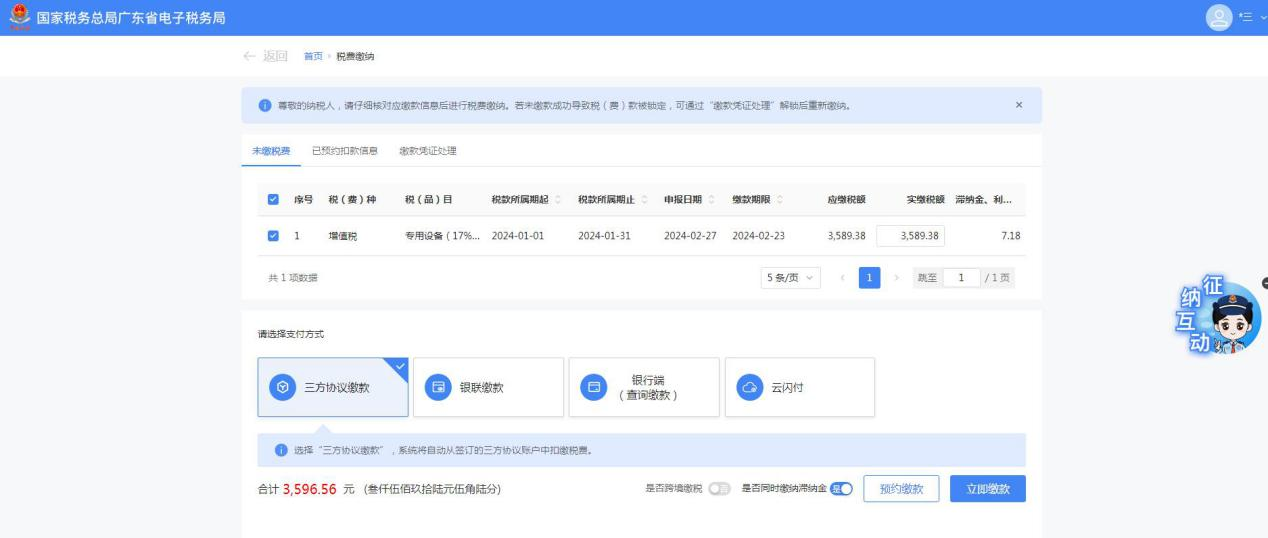1268x538 pixels.
Task: Click the tax bureau emblem logo
Action: point(17,18)
